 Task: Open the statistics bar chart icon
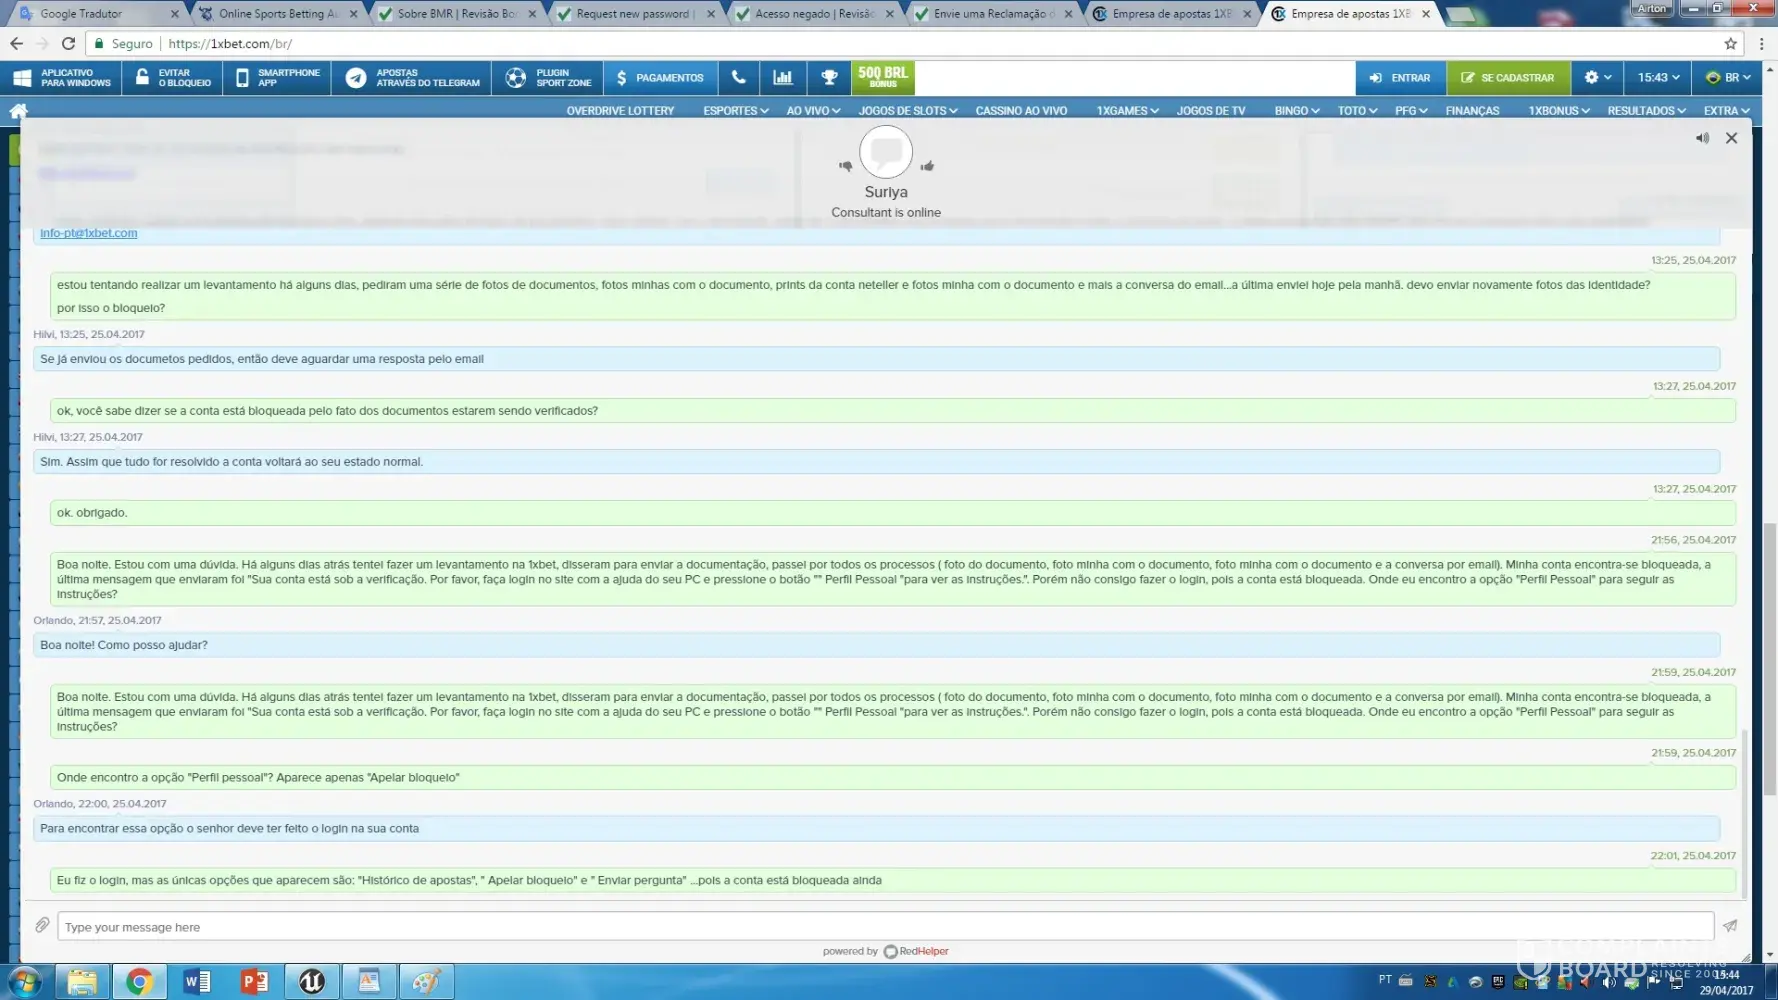click(x=783, y=78)
